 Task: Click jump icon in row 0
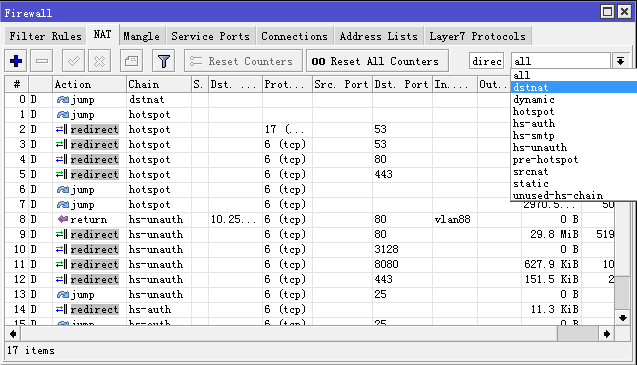(x=63, y=100)
